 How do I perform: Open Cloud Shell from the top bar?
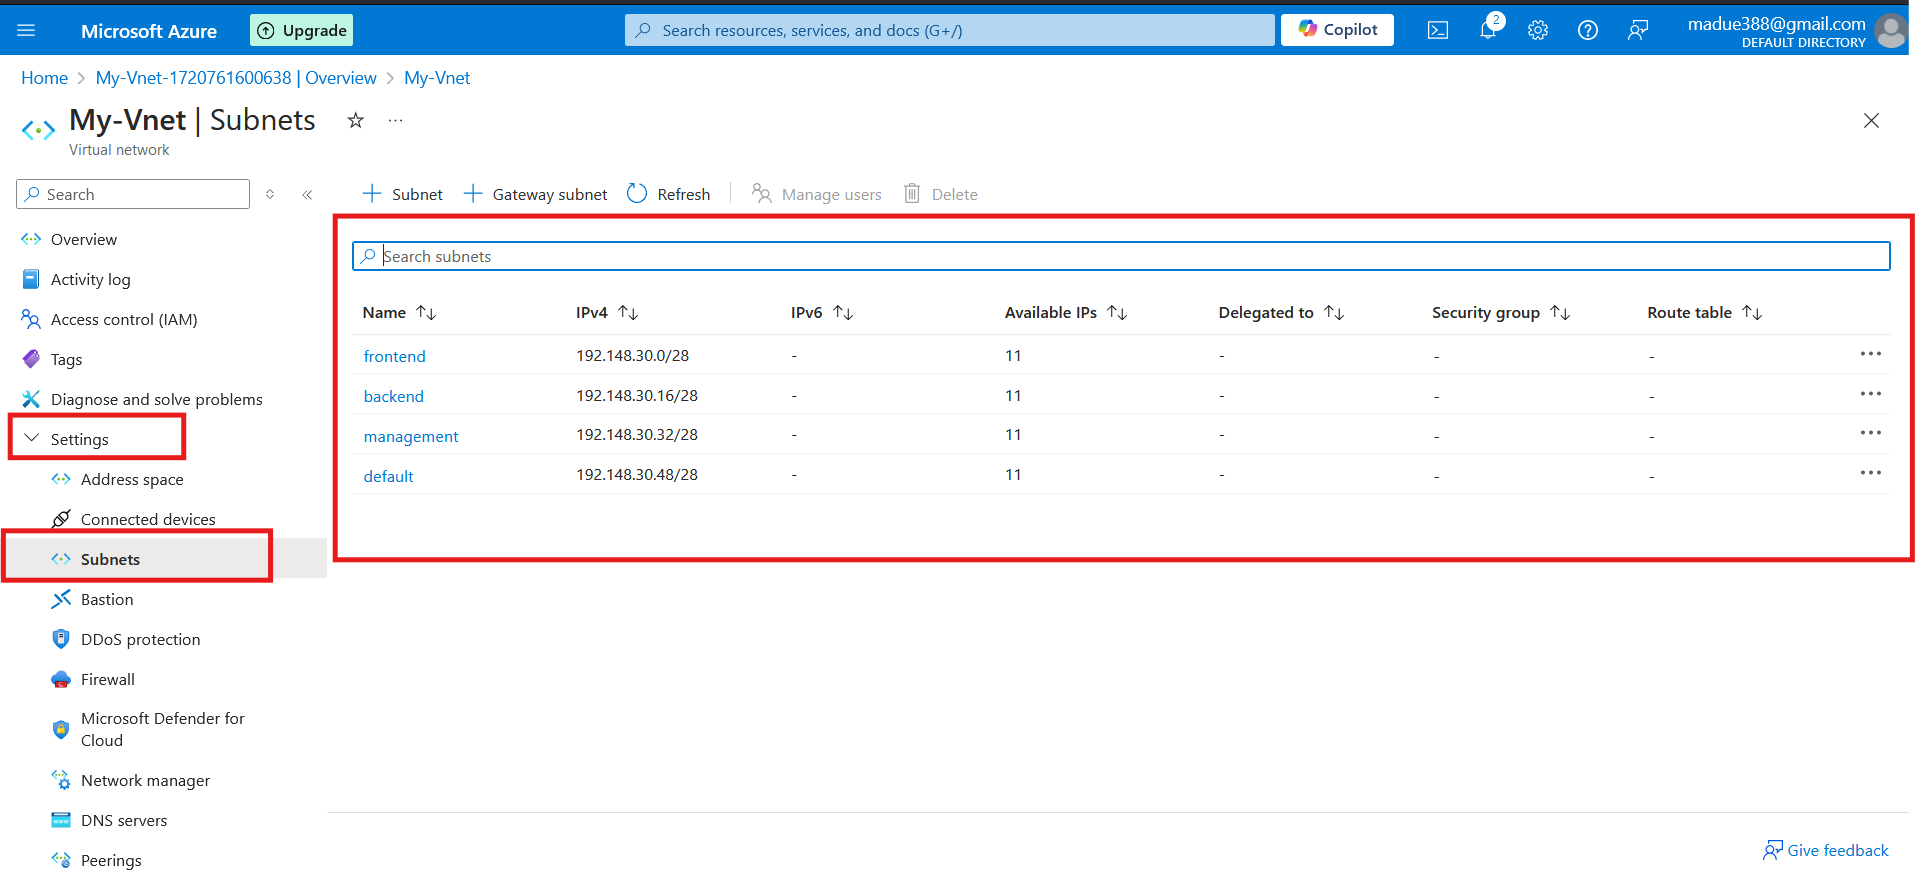1438,30
